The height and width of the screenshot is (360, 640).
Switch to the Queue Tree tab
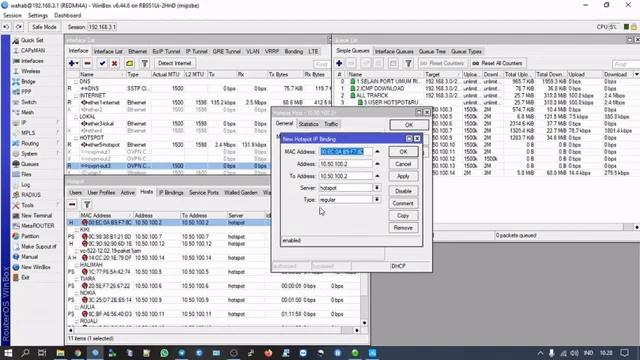(432, 51)
